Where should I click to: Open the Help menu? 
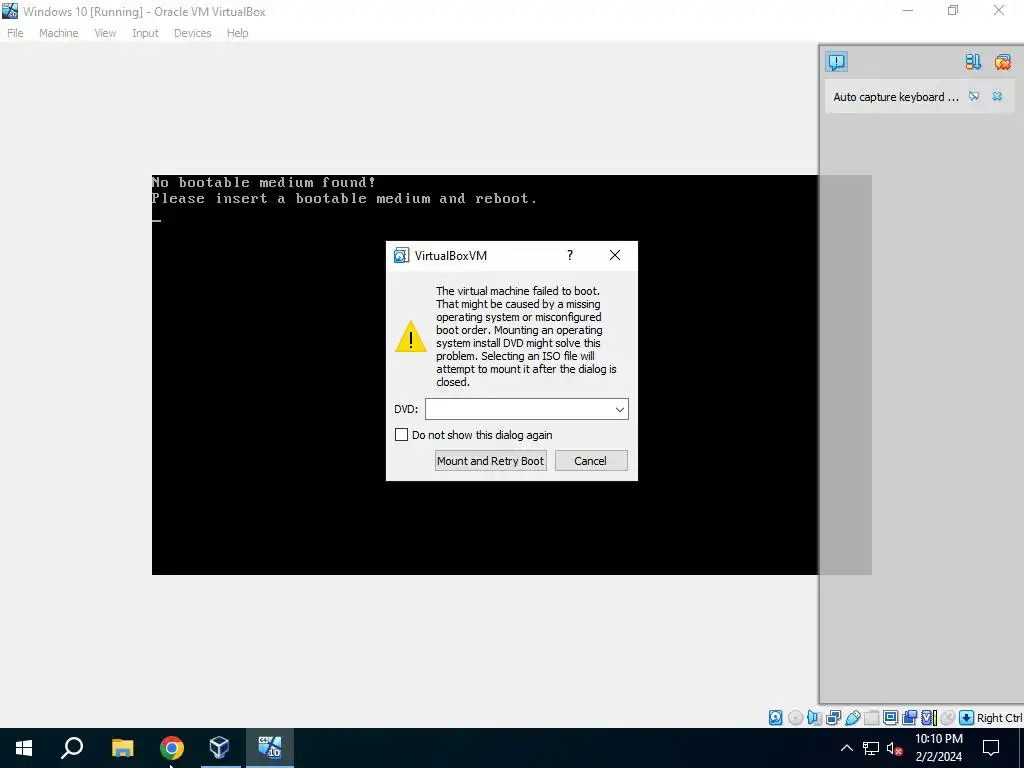click(x=237, y=33)
